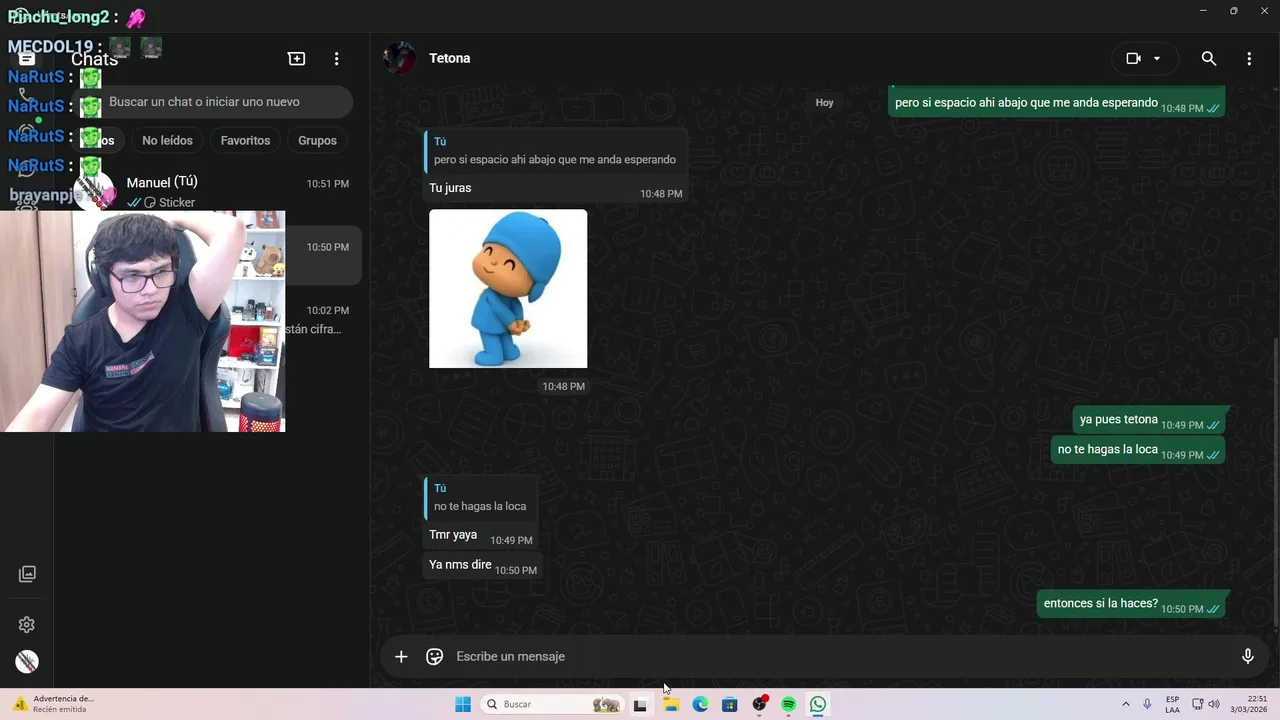Viewport: 1280px width, 720px height.
Task: Open the Tetona chat options menu
Action: coord(1249,58)
